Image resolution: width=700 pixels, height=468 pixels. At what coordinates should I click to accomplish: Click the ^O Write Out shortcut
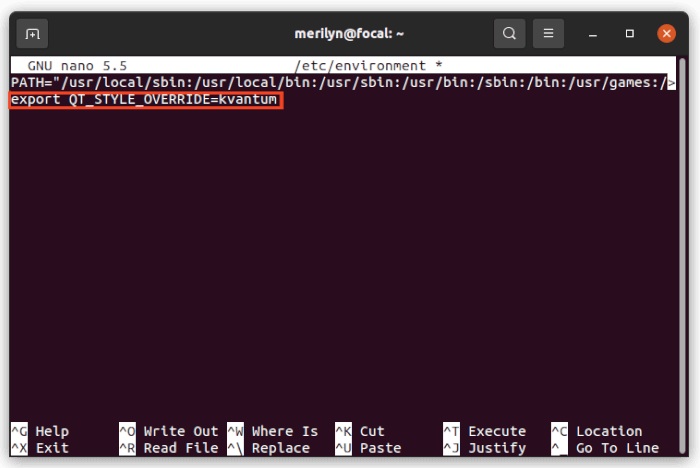point(169,431)
